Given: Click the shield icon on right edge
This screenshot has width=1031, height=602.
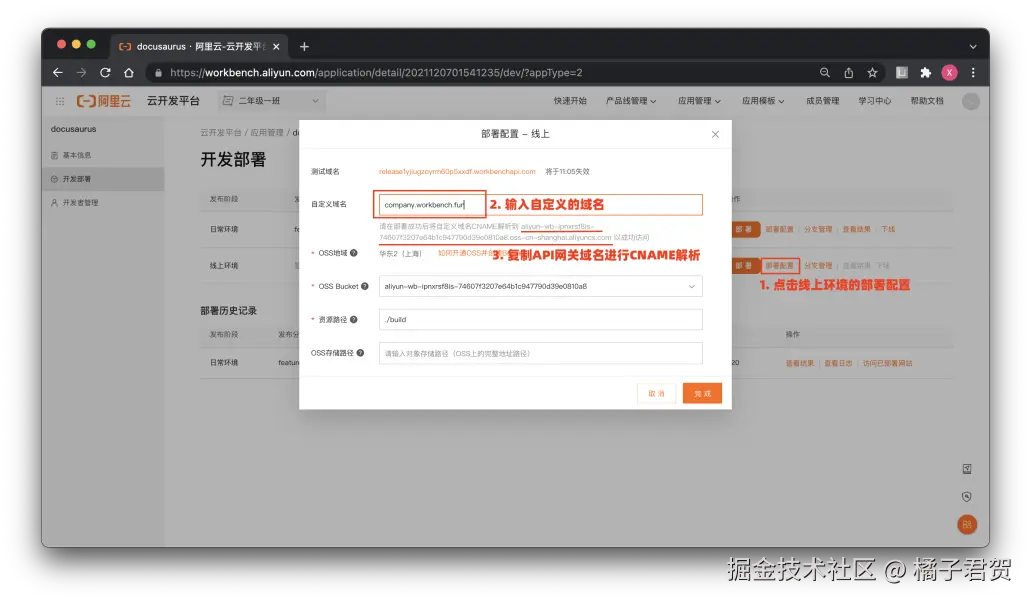Looking at the screenshot, I should 967,497.
